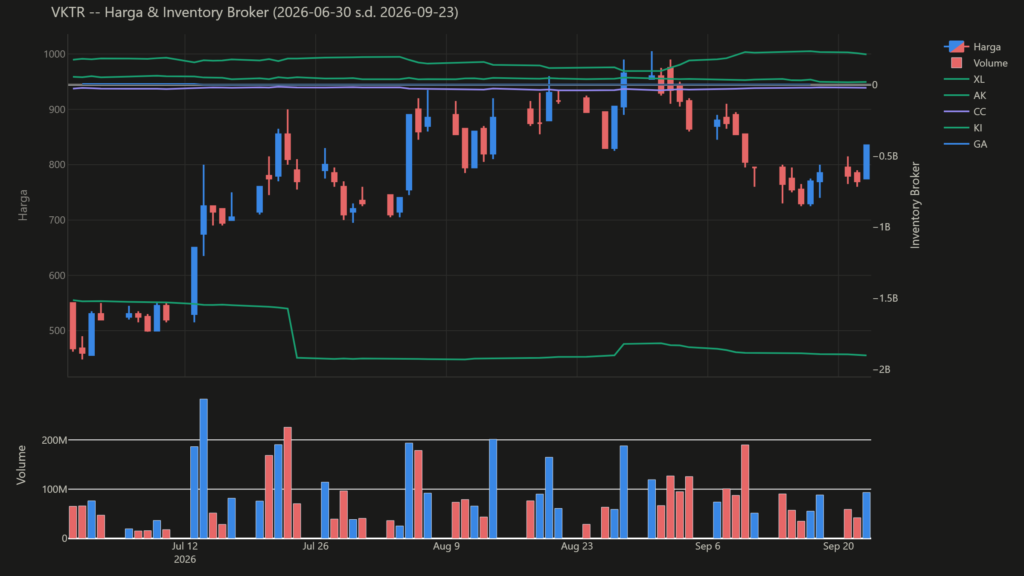Click the 1000 price tick label
Screen dimensions: 1024x576
click(54, 54)
